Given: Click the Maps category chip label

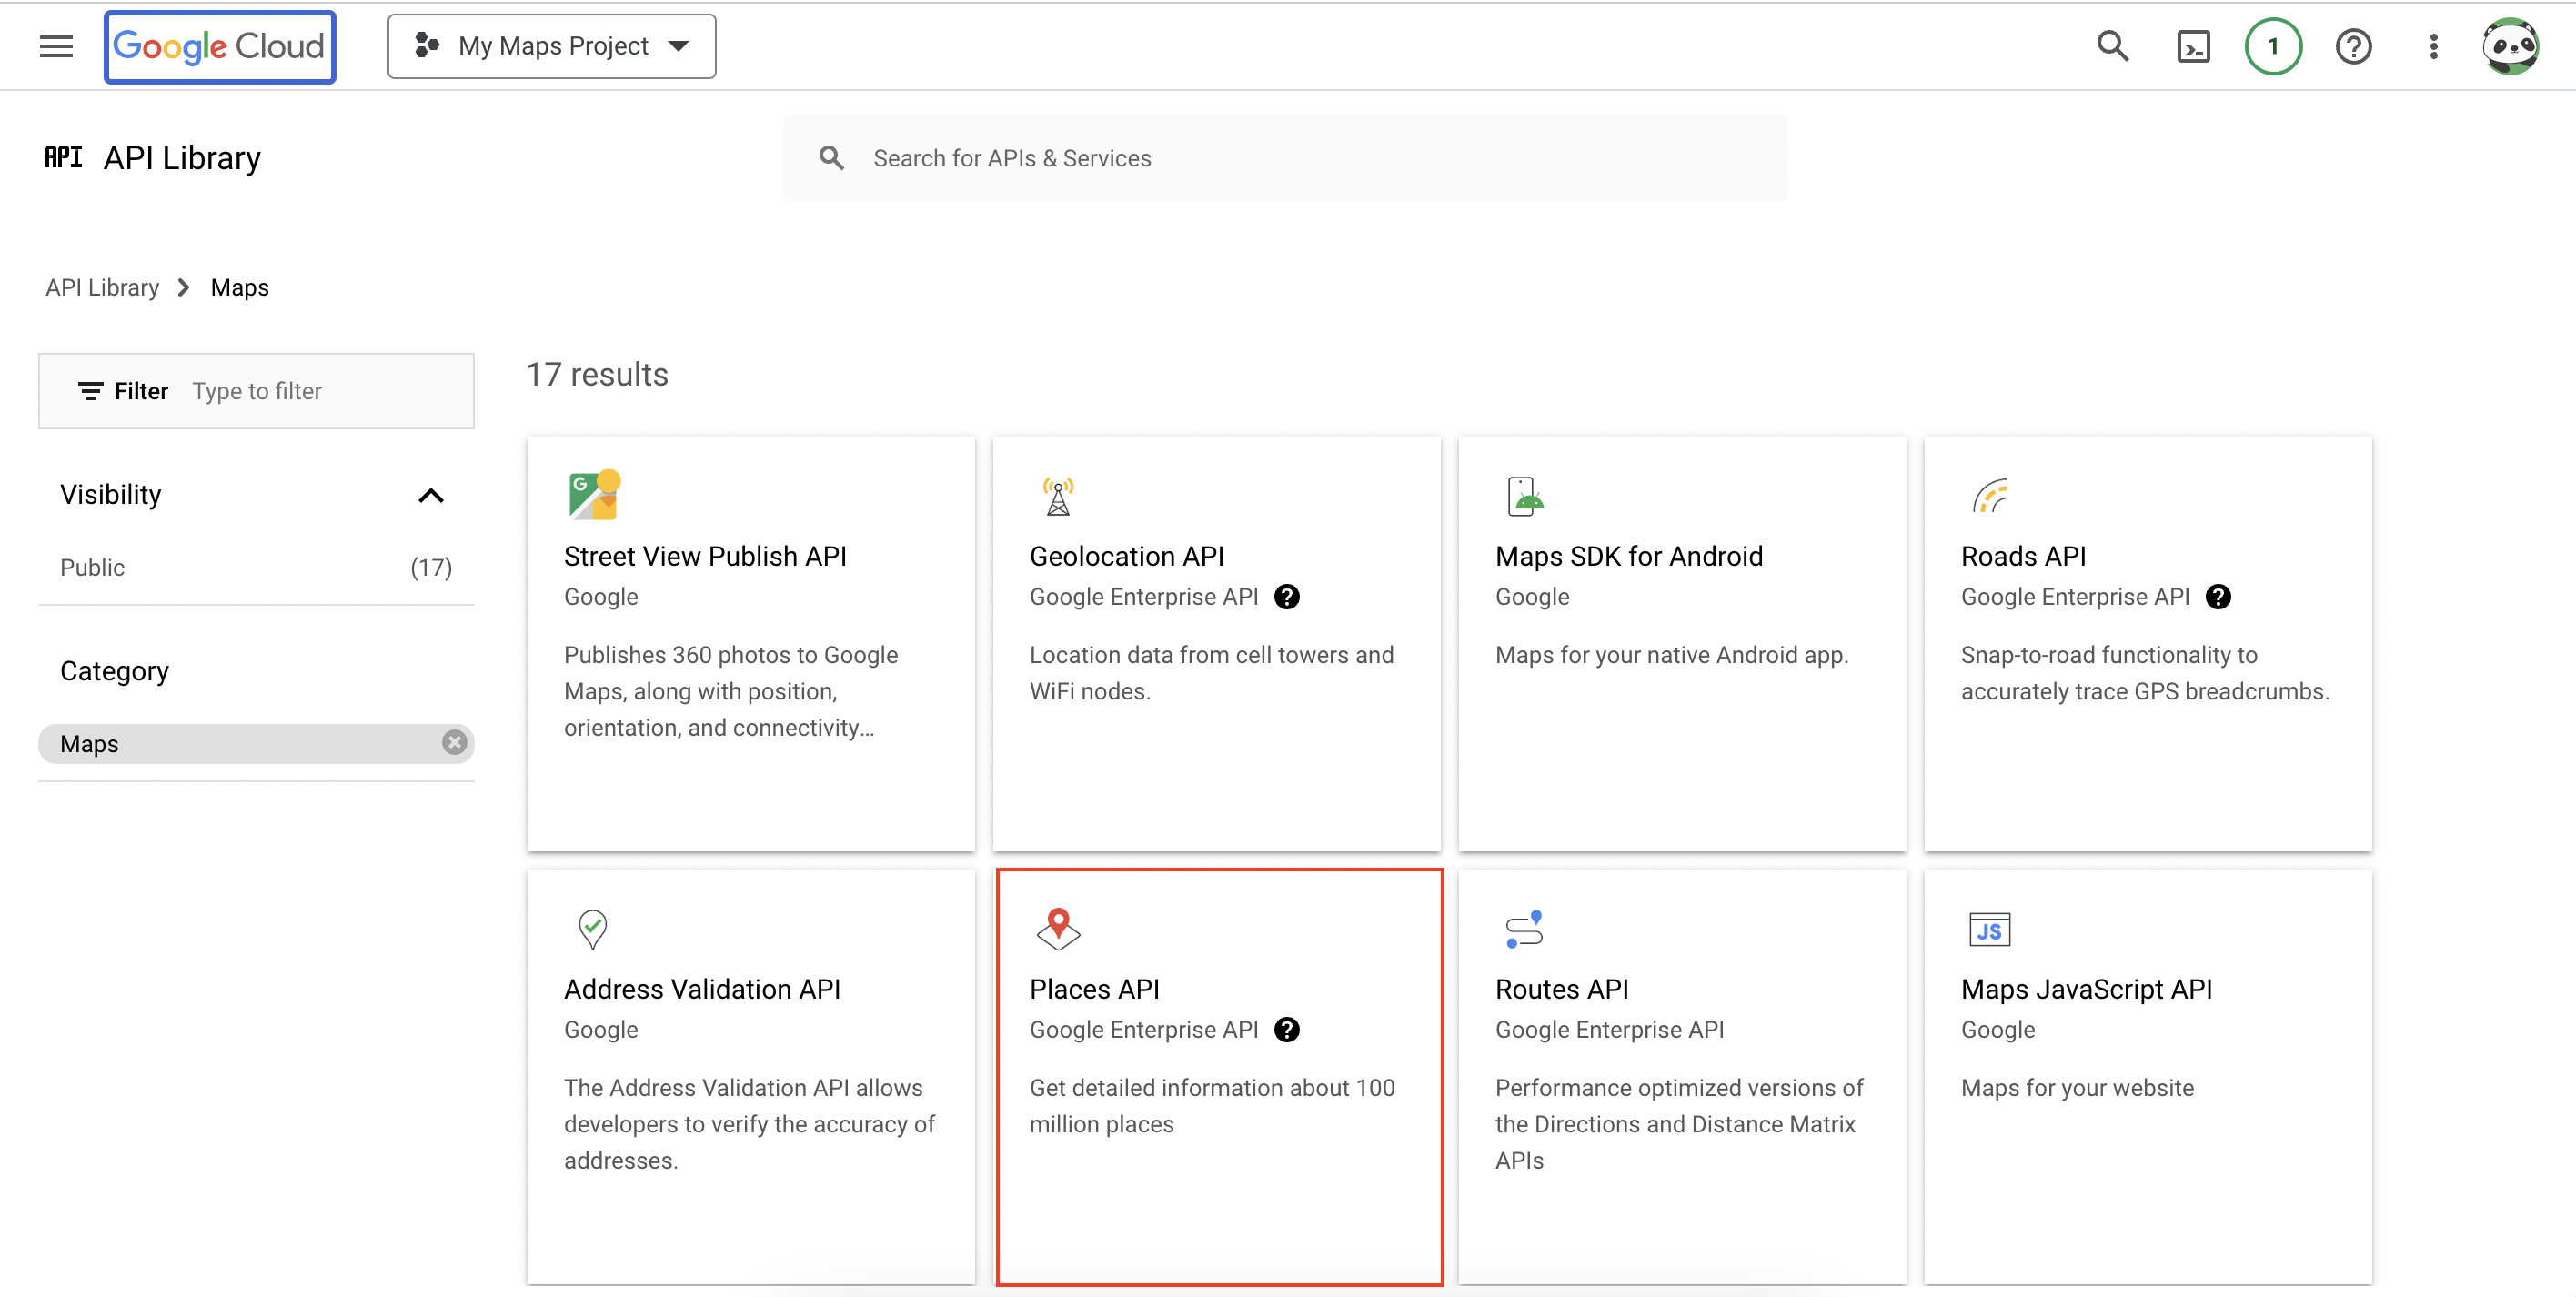Looking at the screenshot, I should (x=89, y=743).
